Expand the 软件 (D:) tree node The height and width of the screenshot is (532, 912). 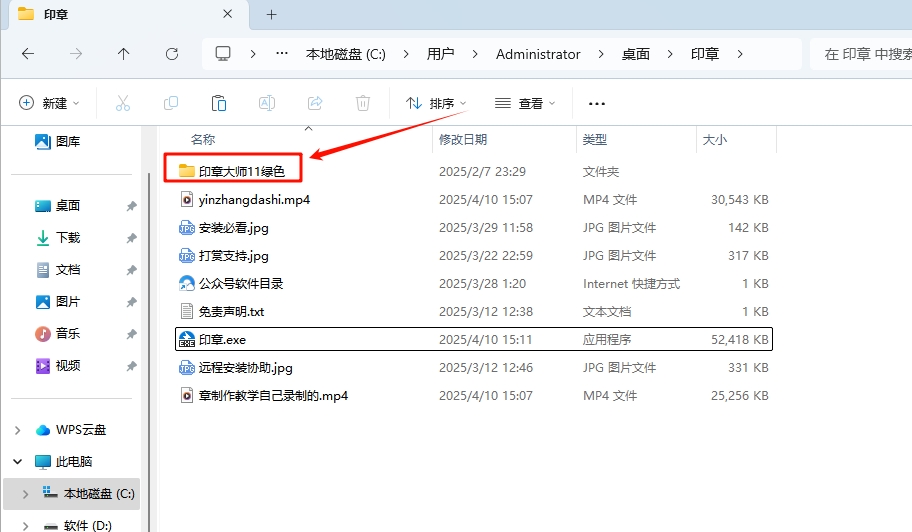[25, 526]
